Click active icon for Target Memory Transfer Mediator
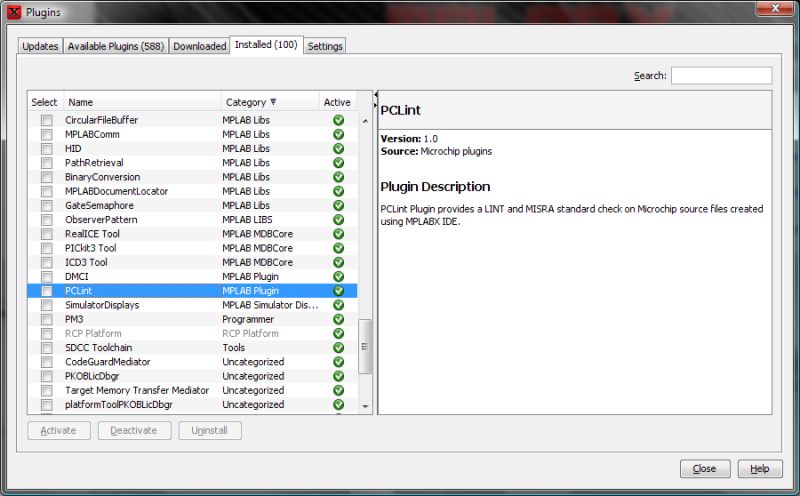 (x=338, y=390)
